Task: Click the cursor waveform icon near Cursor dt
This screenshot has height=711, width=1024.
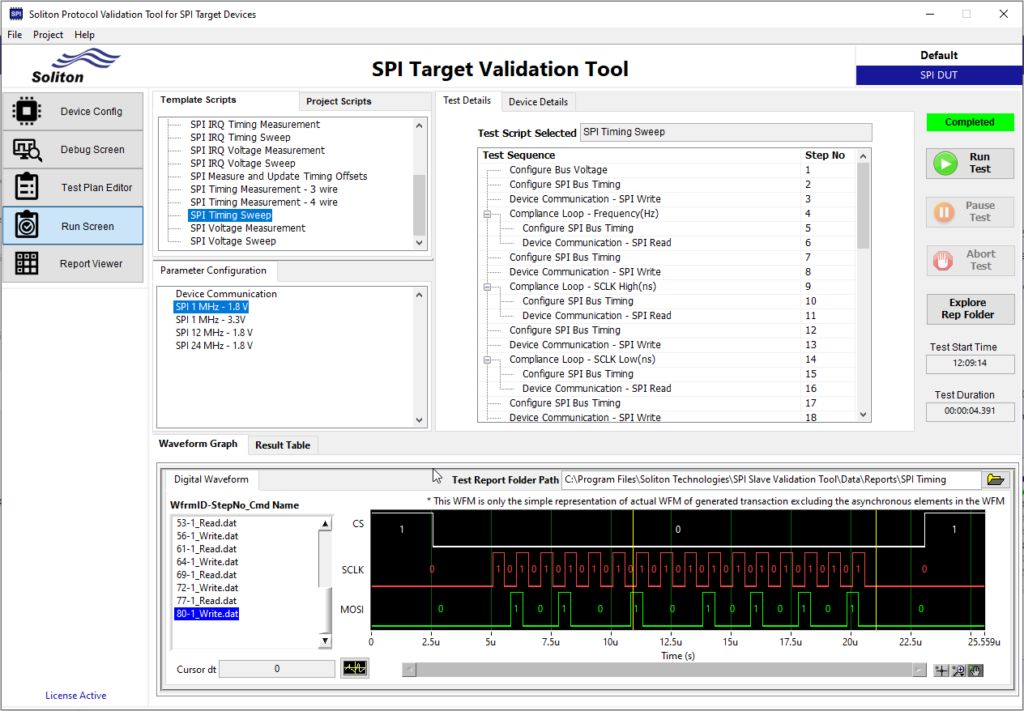Action: (355, 668)
